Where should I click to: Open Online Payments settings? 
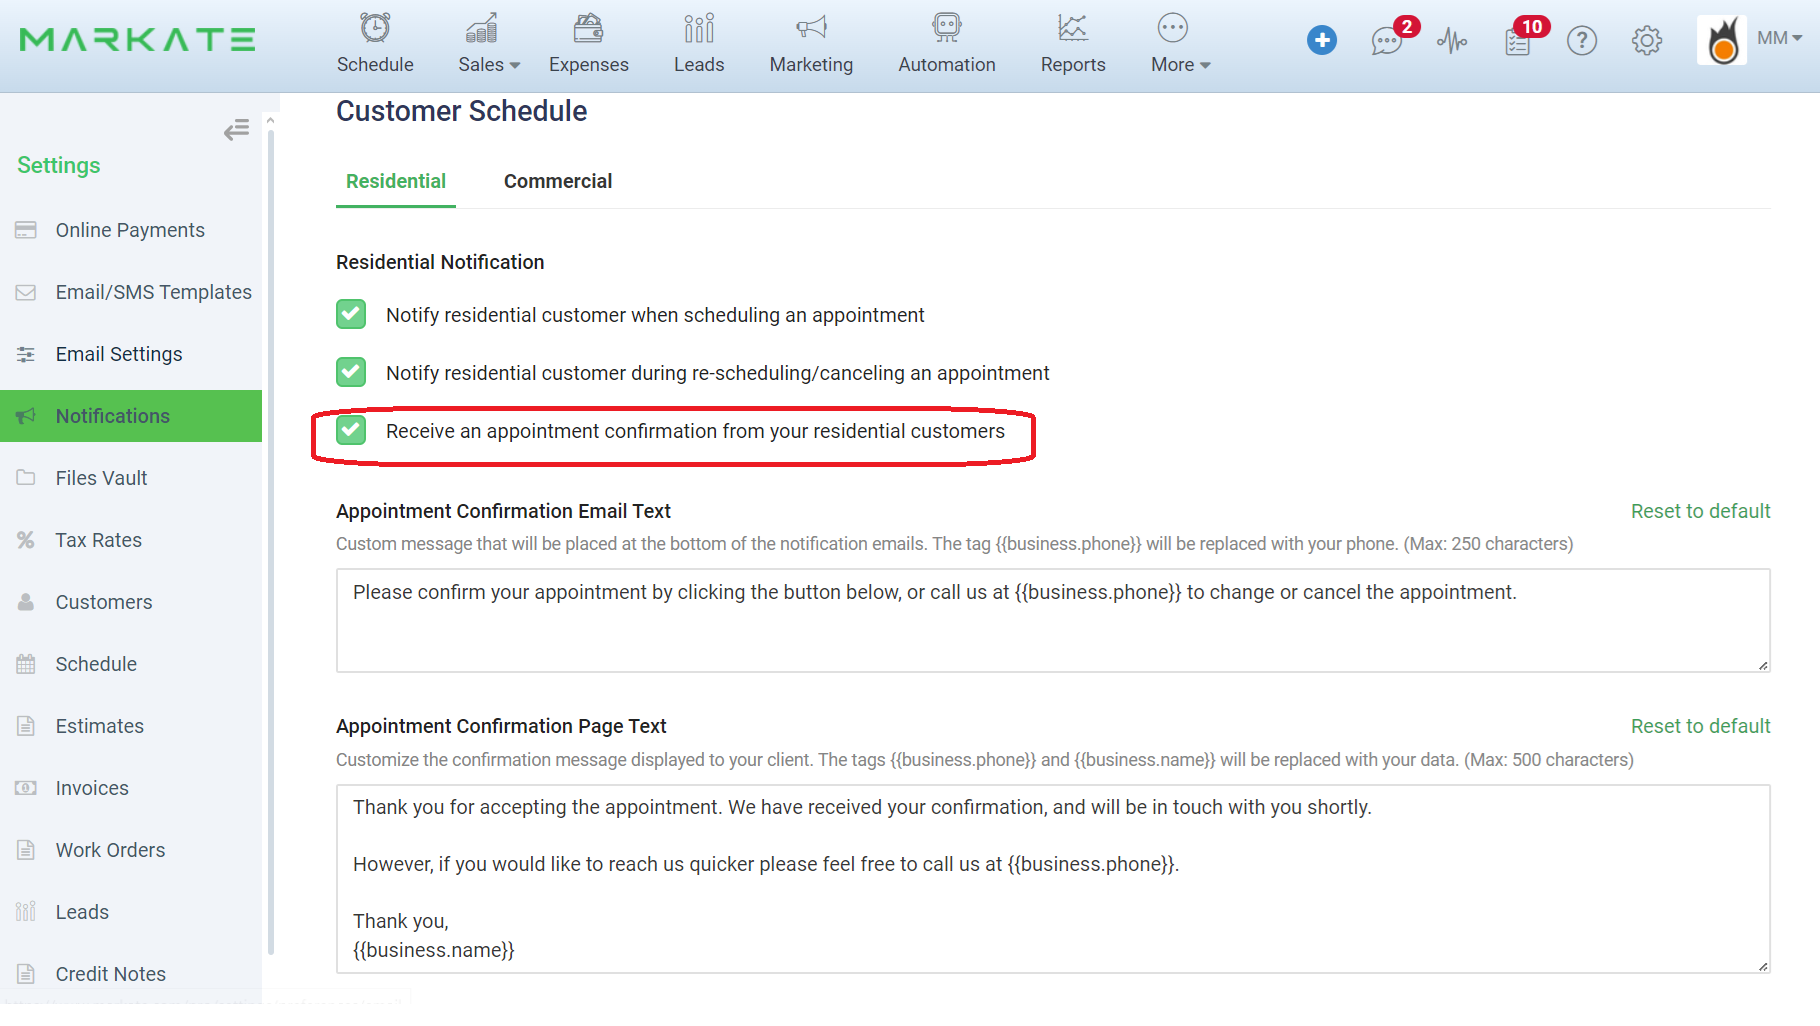click(x=131, y=230)
